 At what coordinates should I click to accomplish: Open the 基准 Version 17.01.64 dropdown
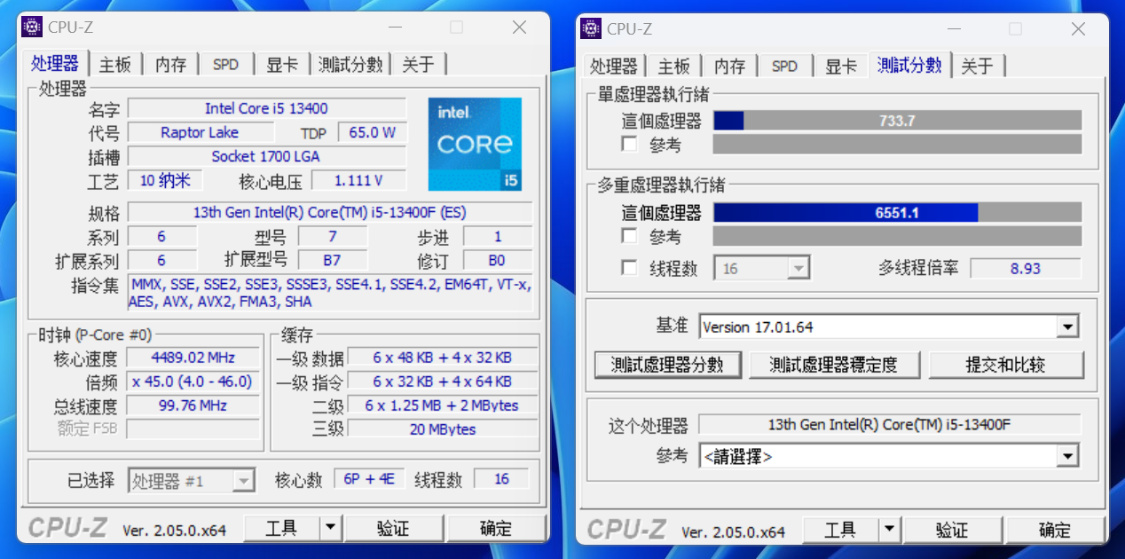click(889, 327)
